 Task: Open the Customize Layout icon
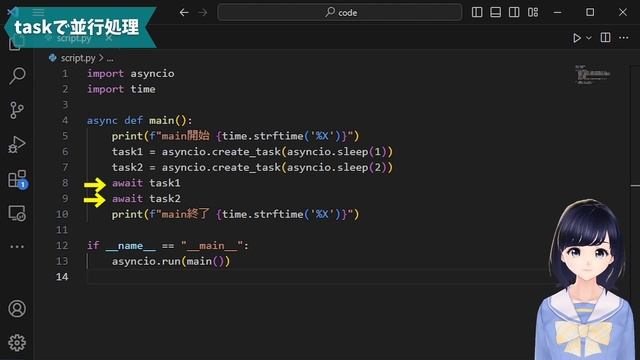point(533,12)
